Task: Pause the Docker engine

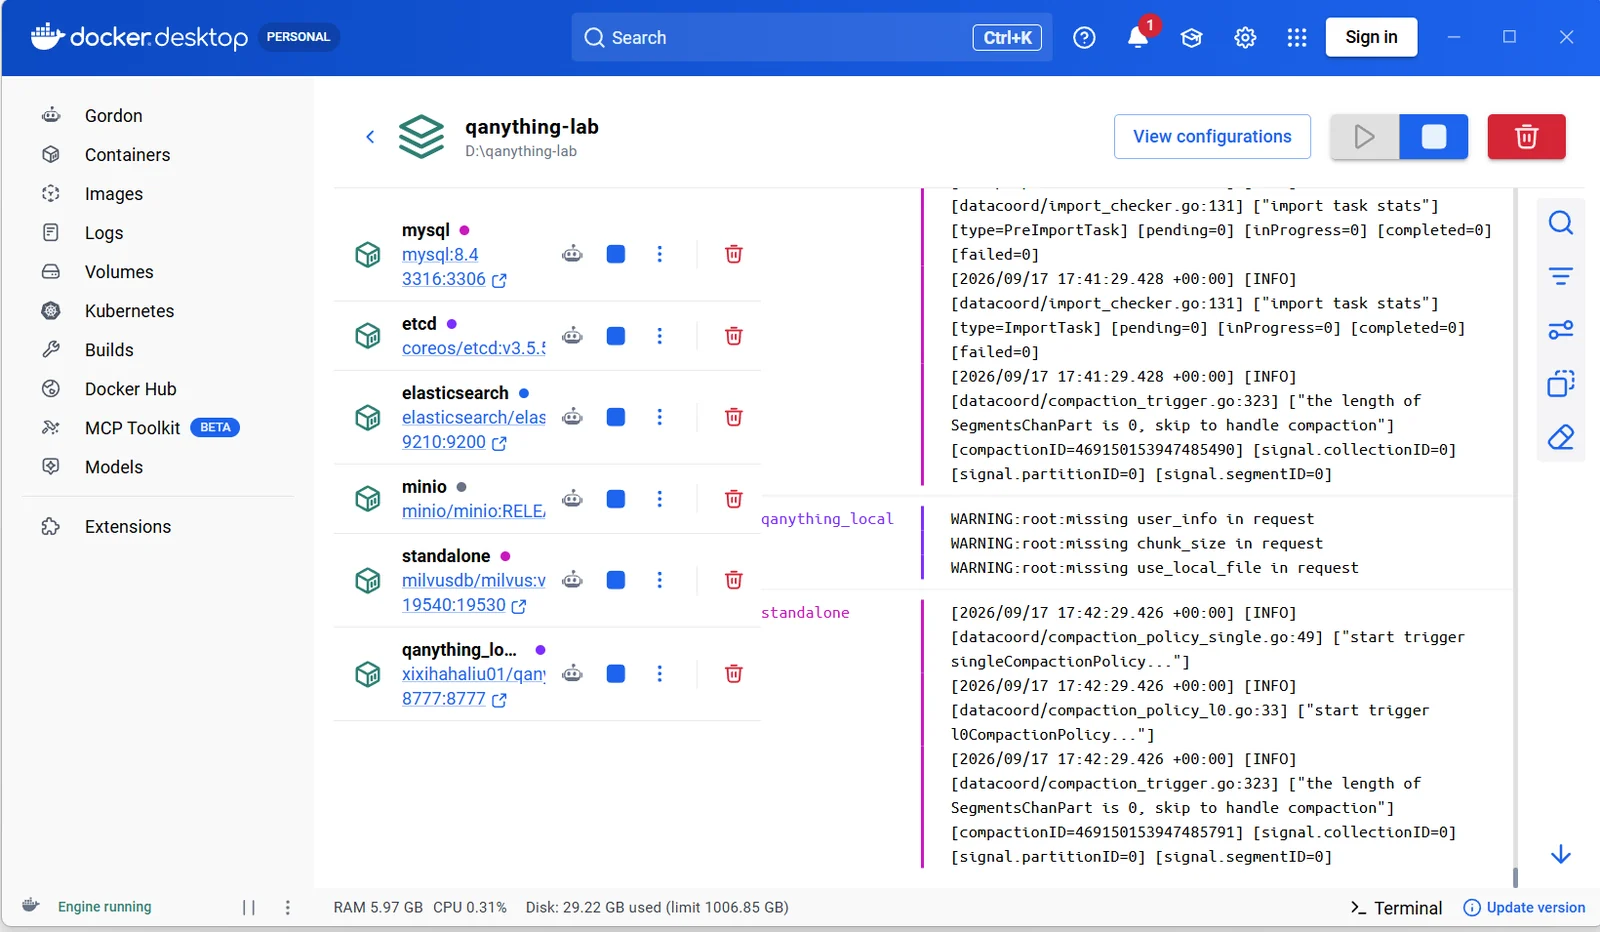Action: (249, 908)
